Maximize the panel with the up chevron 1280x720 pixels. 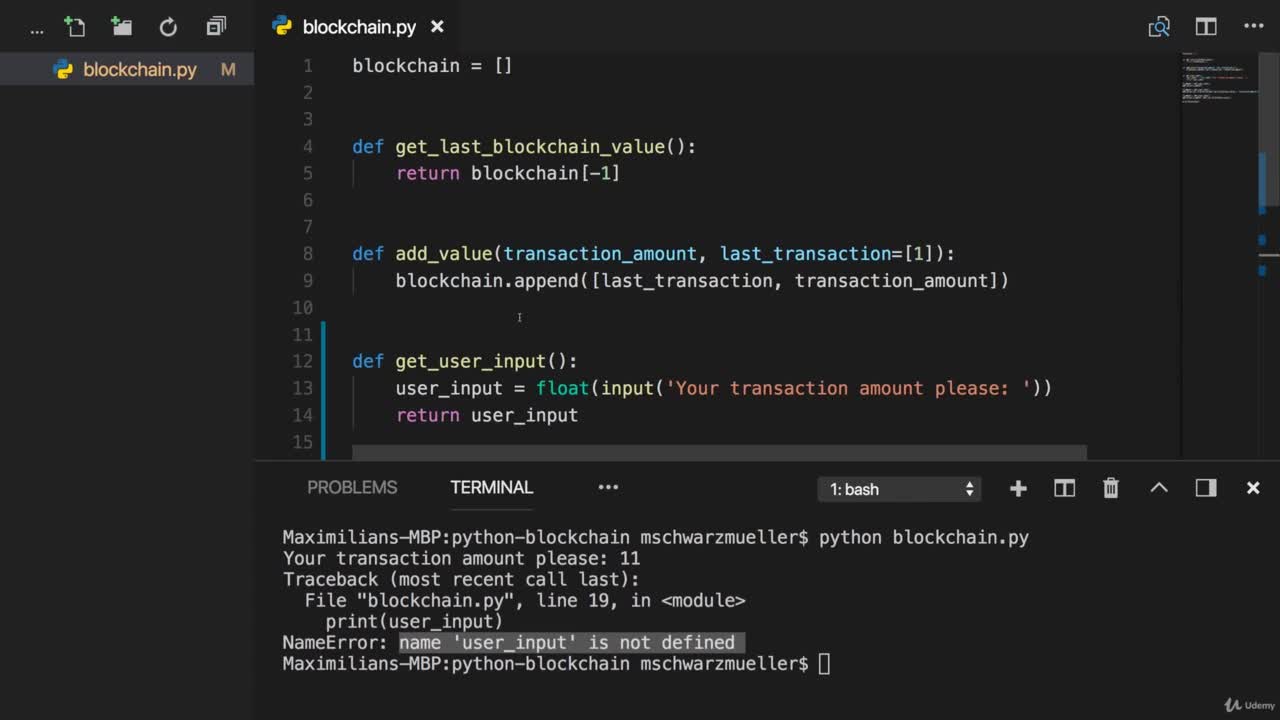[1159, 488]
